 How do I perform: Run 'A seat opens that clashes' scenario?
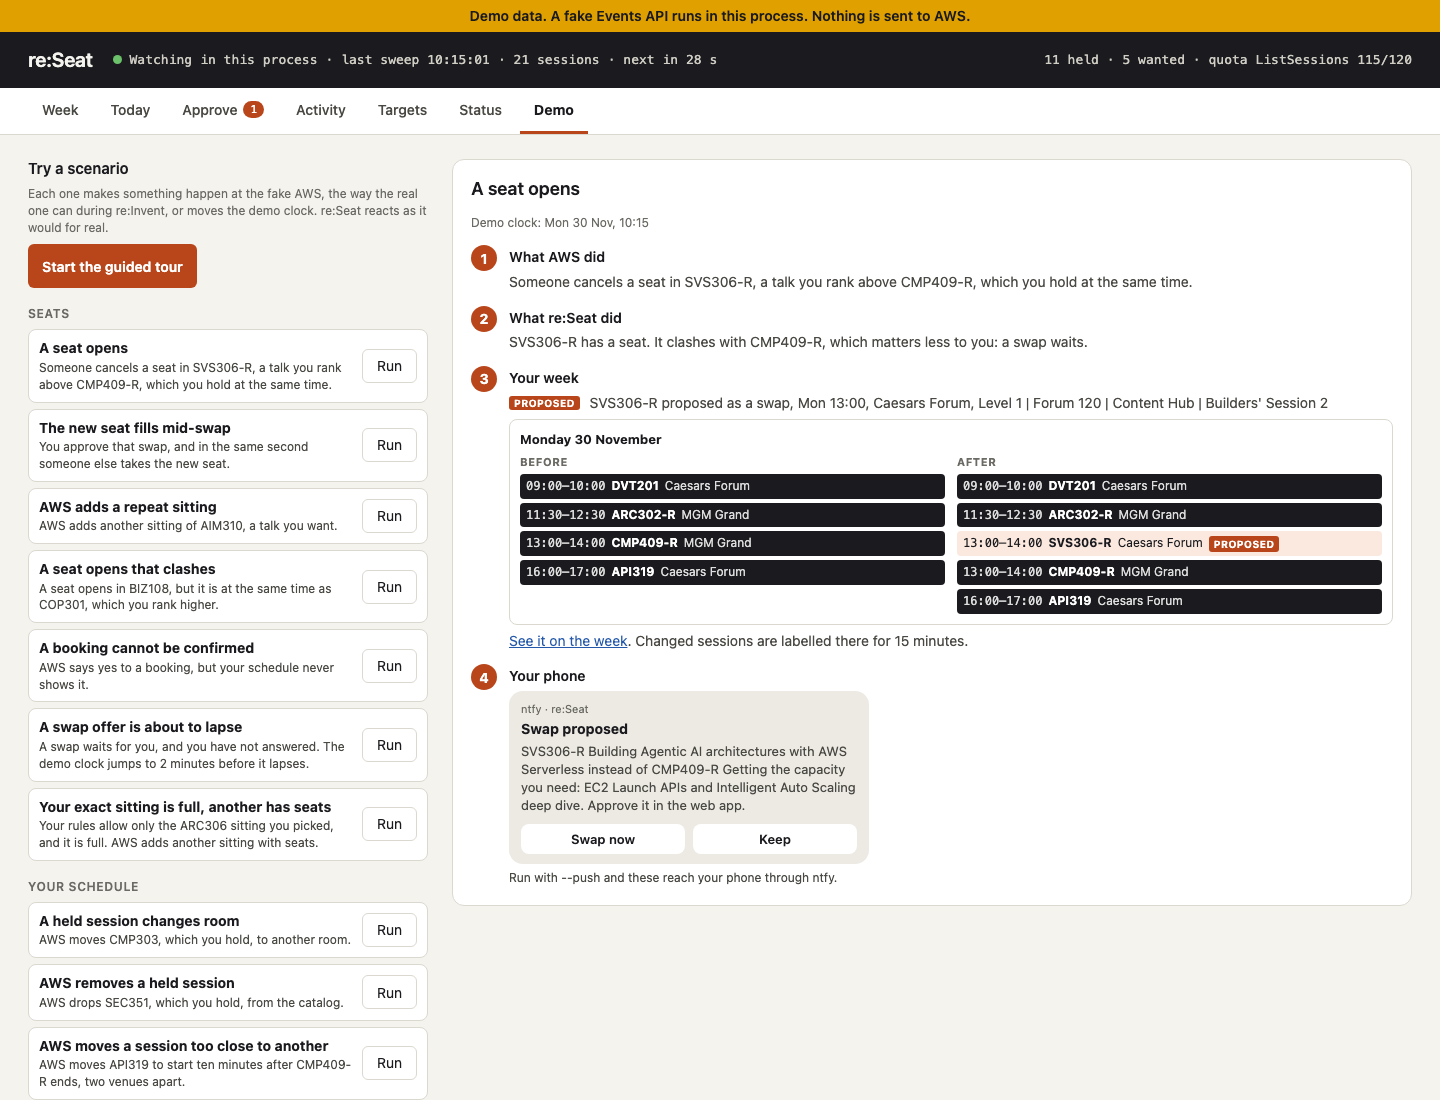tap(389, 587)
